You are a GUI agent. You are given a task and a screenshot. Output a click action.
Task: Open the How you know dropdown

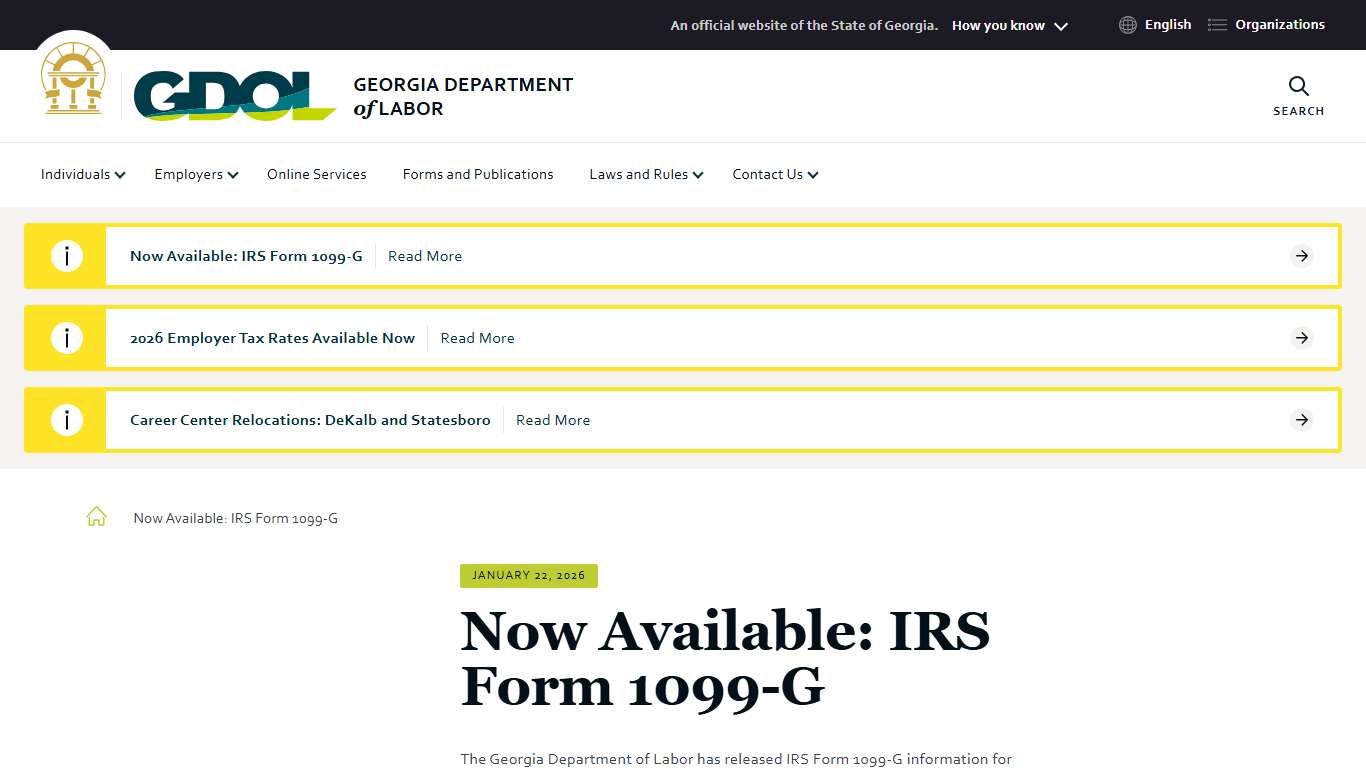click(x=1008, y=25)
